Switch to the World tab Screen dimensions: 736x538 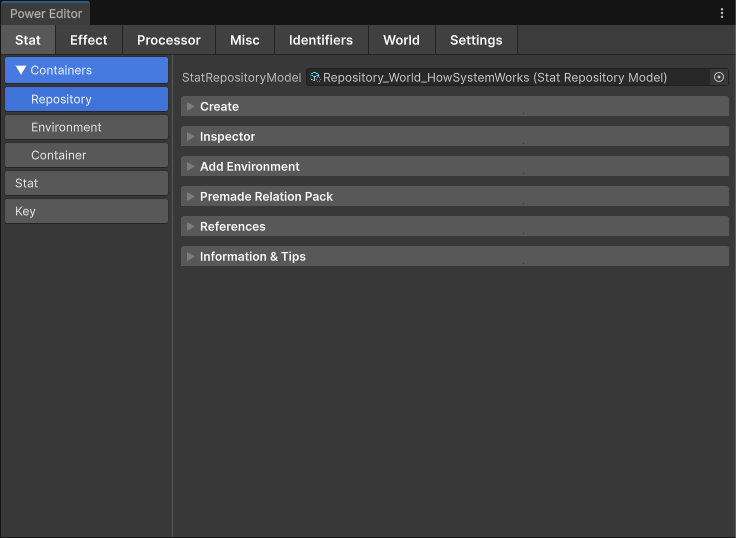click(x=402, y=40)
